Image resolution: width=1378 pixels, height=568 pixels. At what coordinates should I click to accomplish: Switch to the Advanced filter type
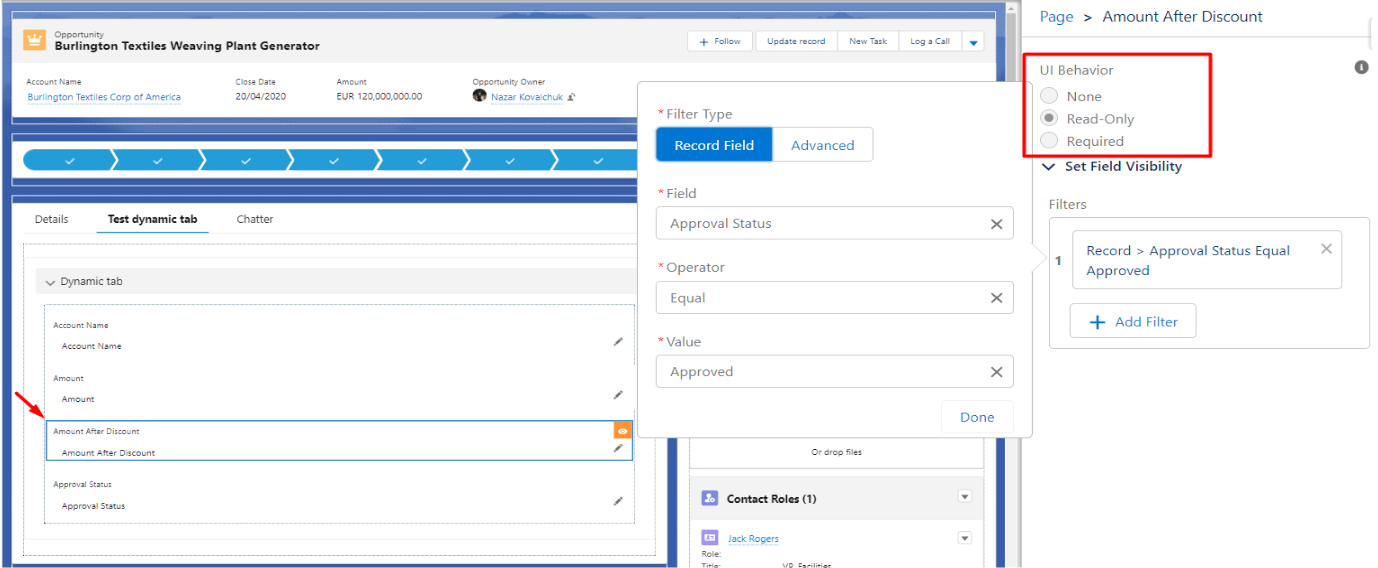[822, 145]
